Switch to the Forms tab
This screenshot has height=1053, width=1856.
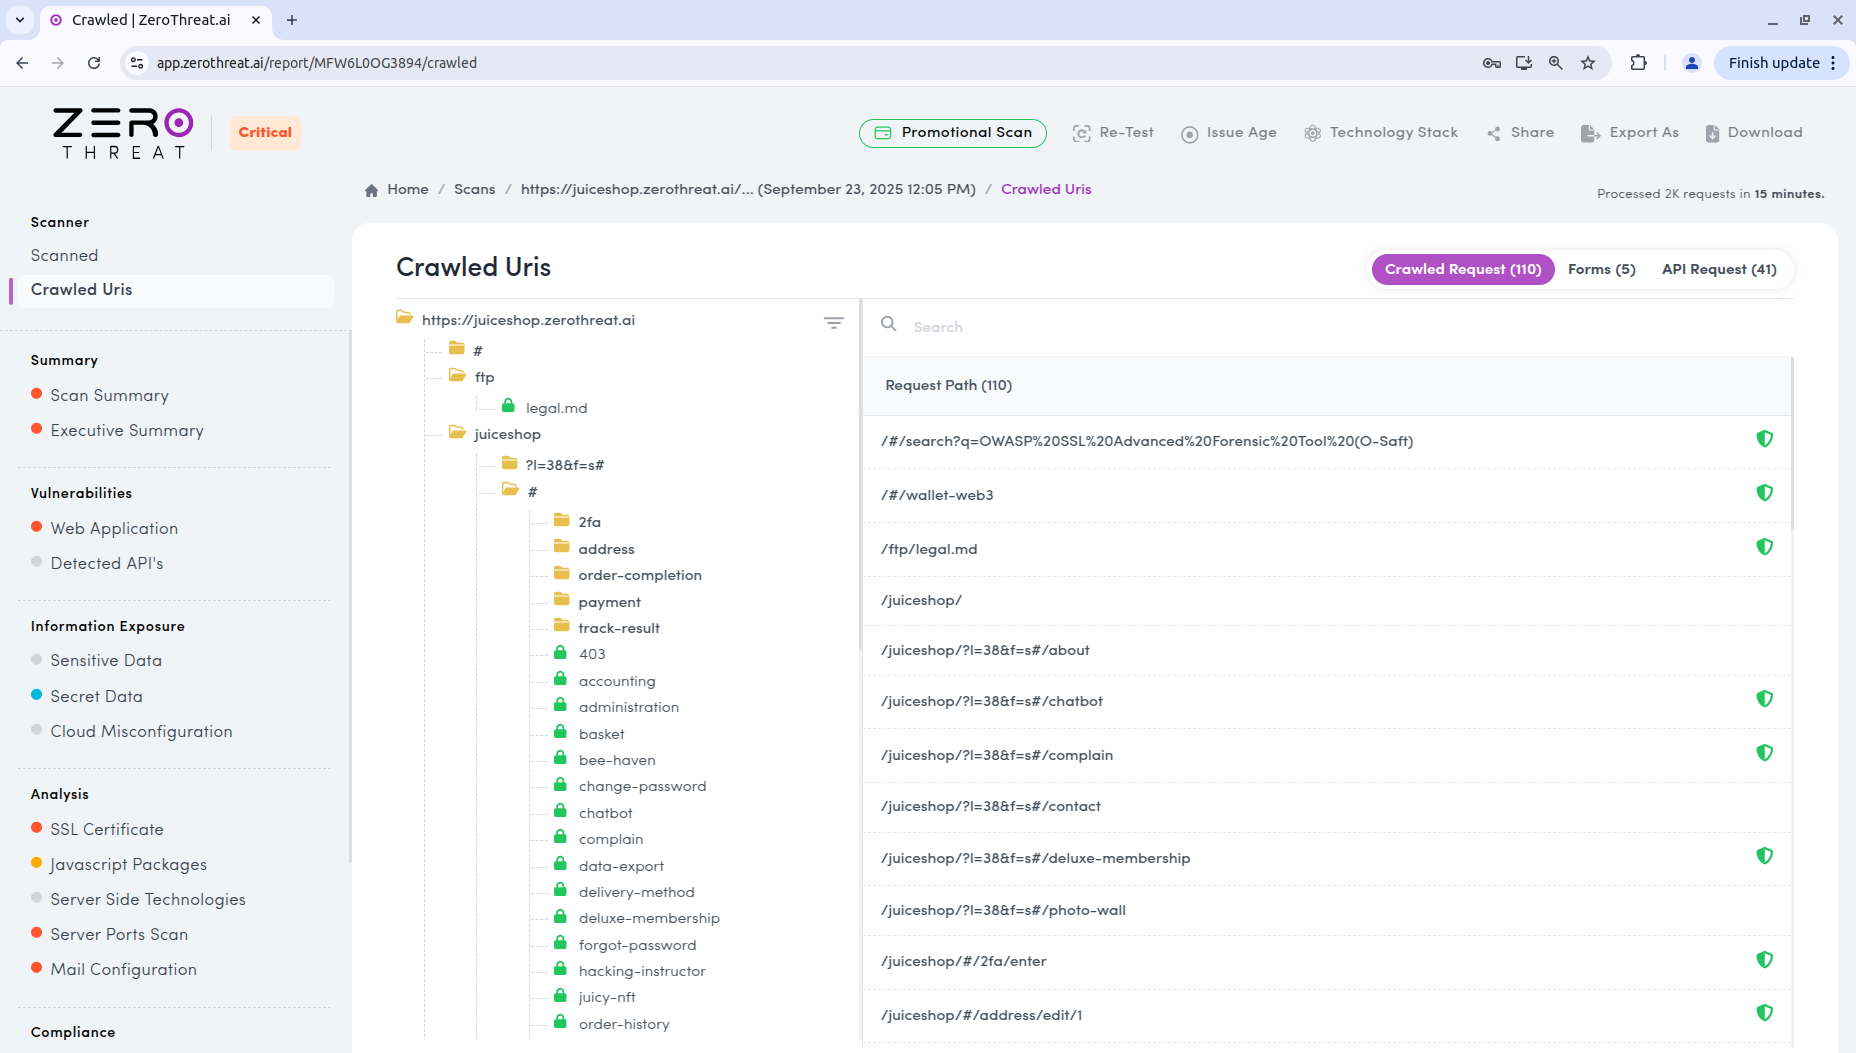tap(1601, 269)
